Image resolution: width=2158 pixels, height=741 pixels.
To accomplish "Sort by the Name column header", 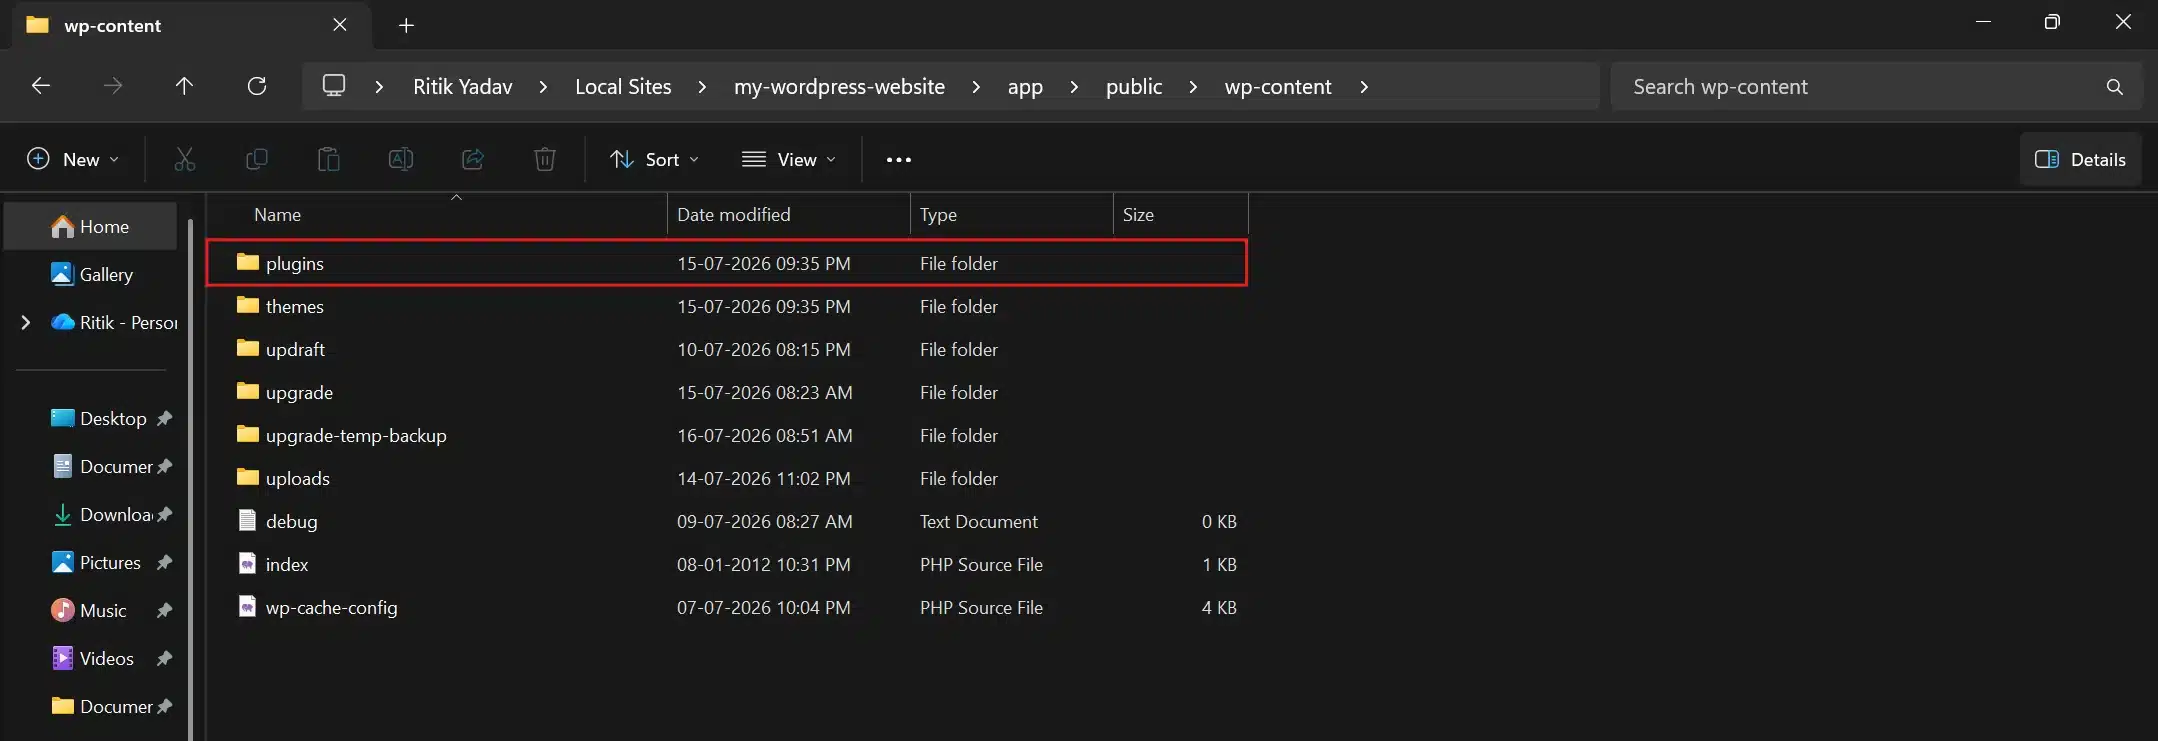I will [438, 215].
